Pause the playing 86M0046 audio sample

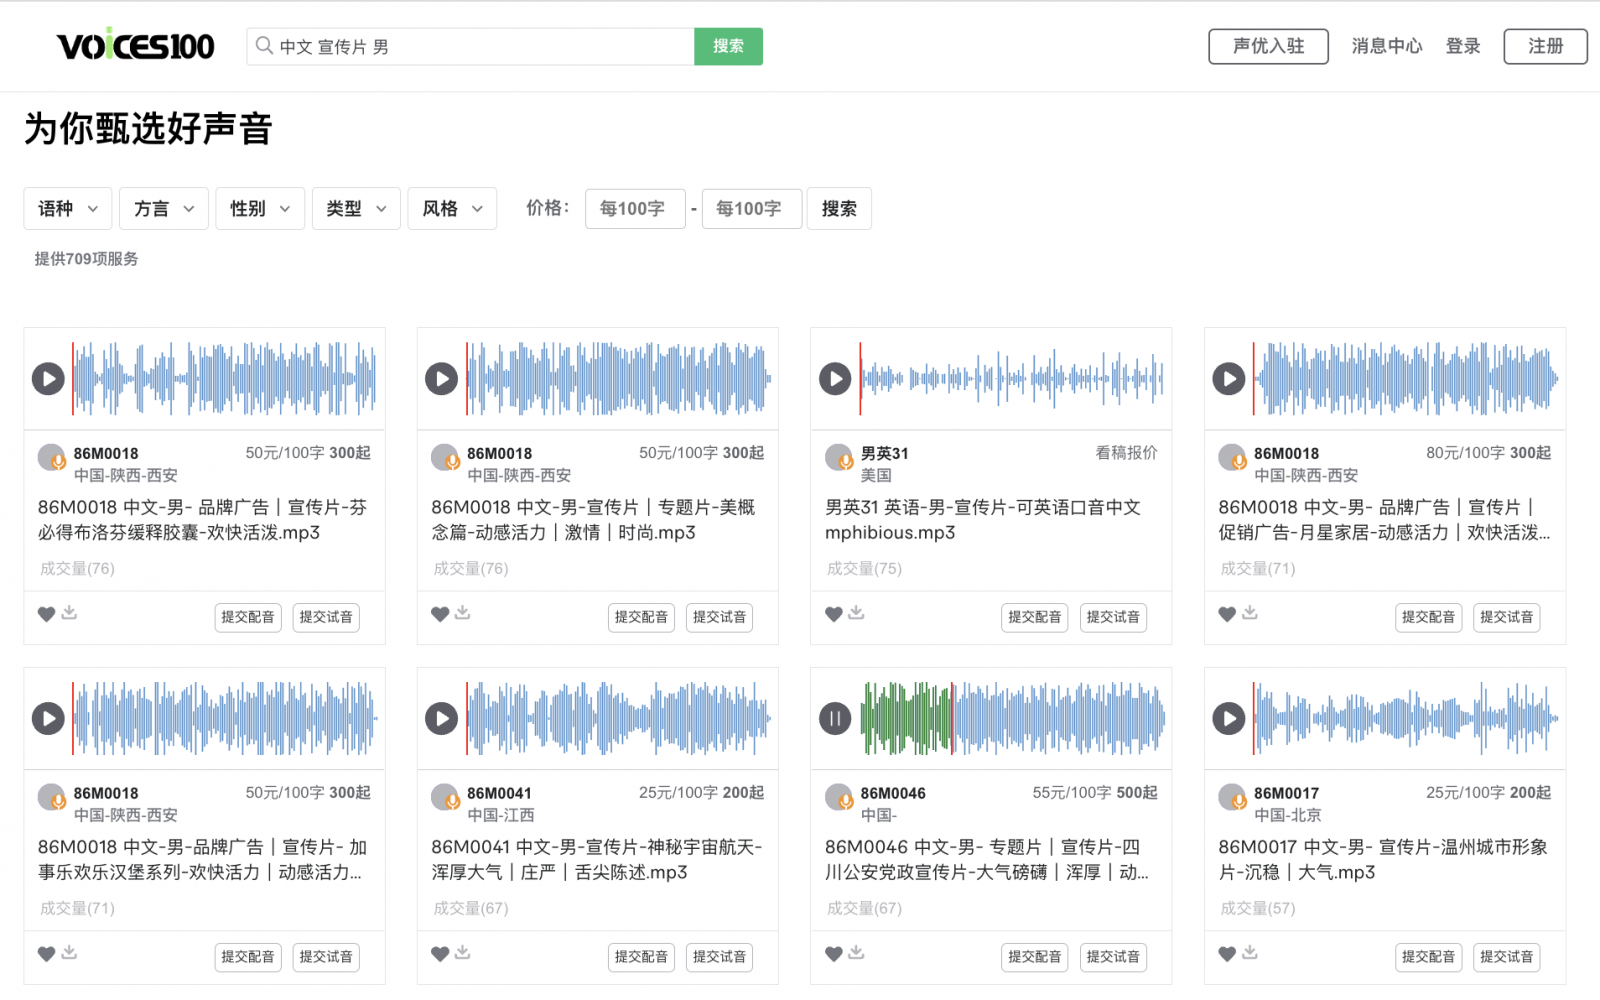pos(835,718)
